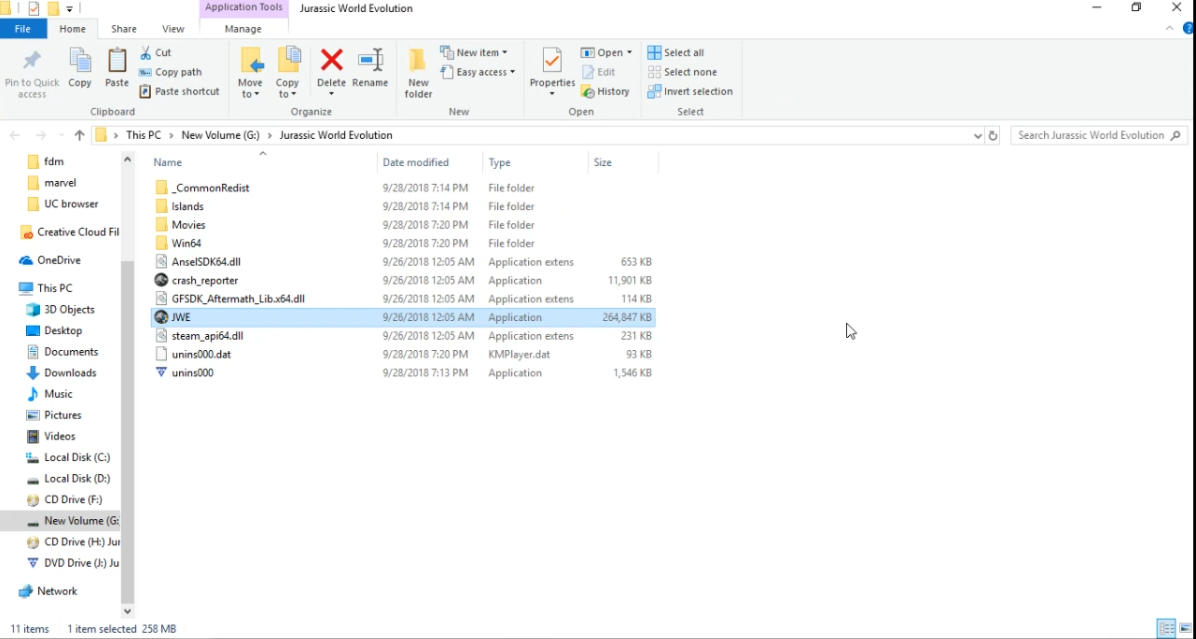Select the Home ribbon tab
This screenshot has width=1196, height=639.
point(72,29)
